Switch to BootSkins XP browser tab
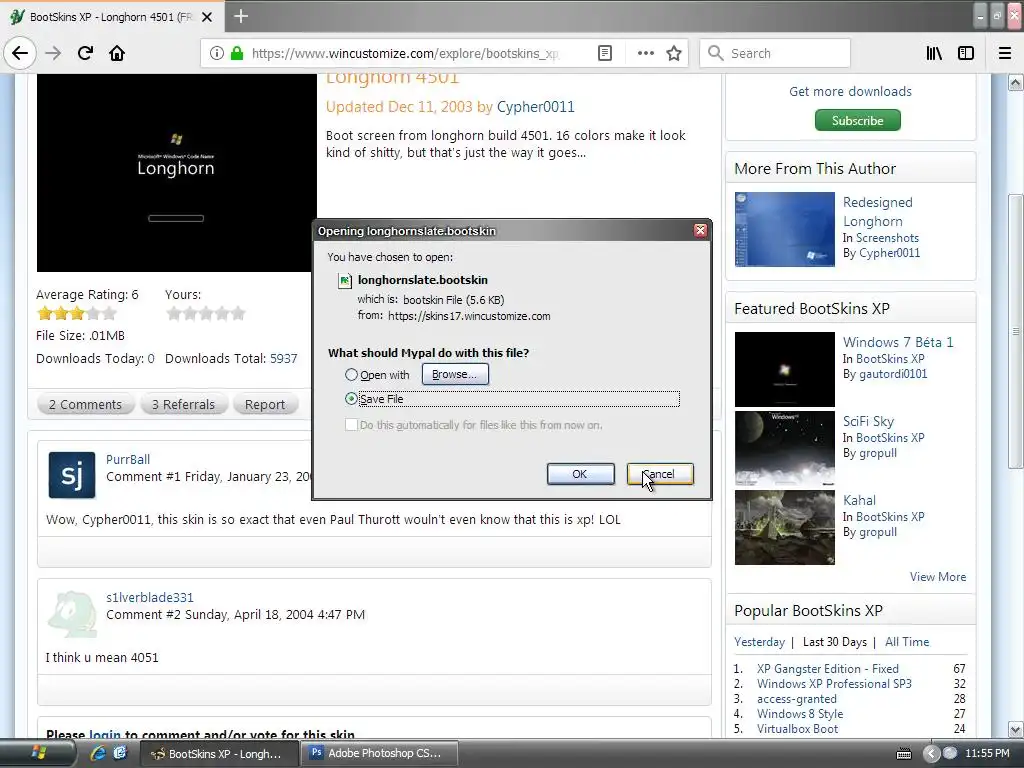 (x=112, y=17)
